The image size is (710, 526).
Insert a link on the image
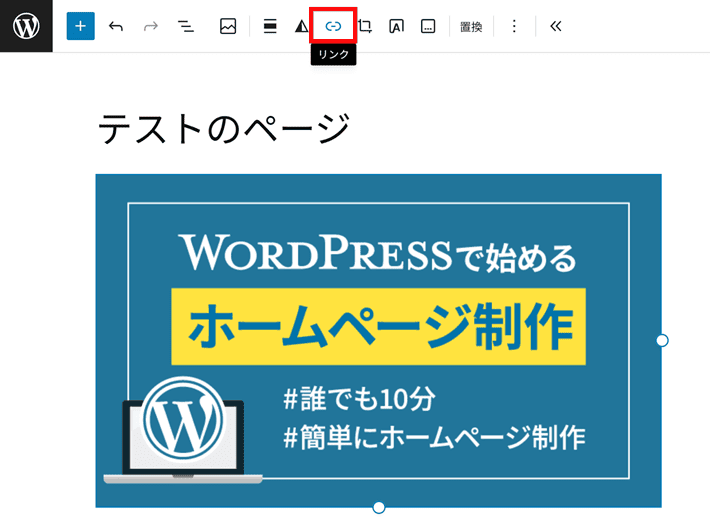[x=333, y=26]
